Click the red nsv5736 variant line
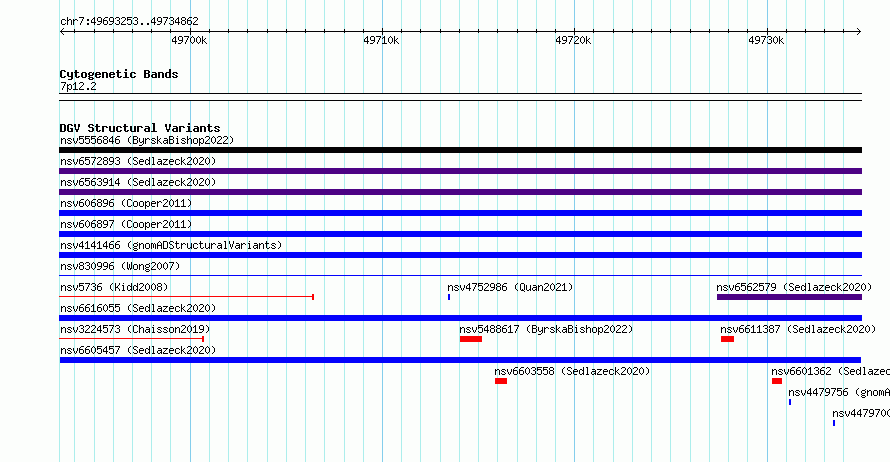Screen dimensions: 890x462 [x=187, y=297]
